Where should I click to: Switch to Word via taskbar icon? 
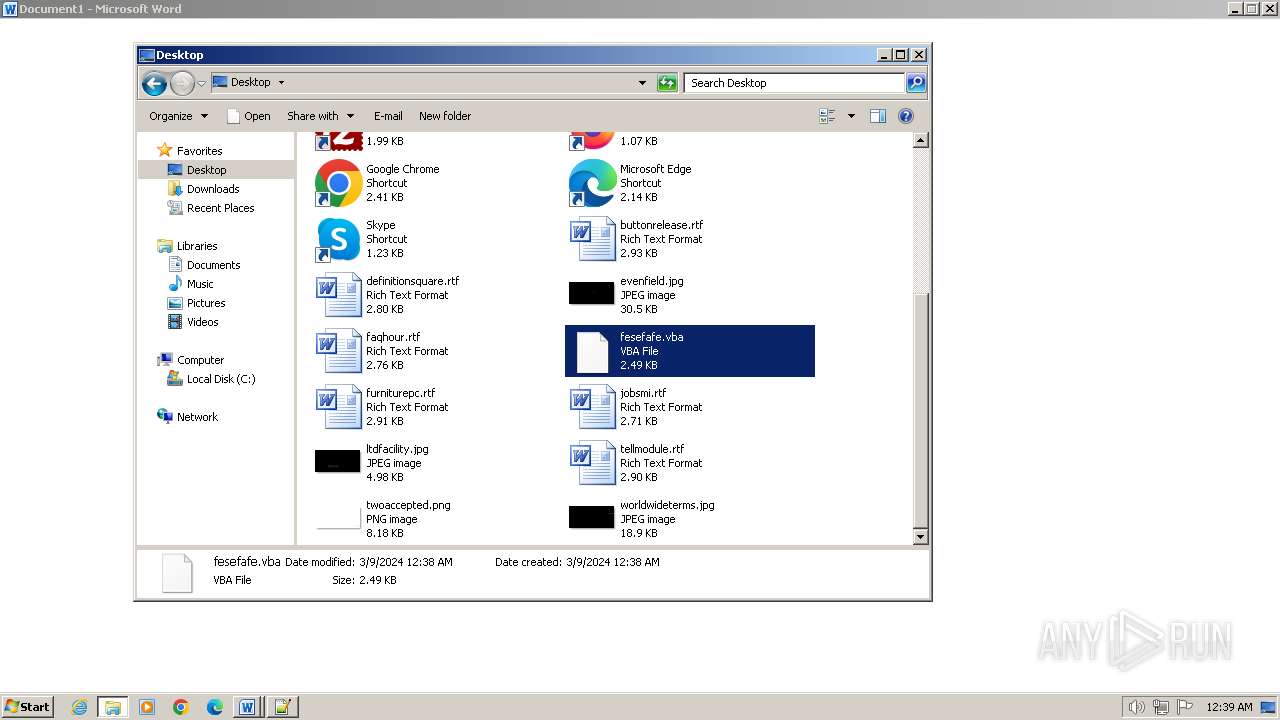coord(247,707)
